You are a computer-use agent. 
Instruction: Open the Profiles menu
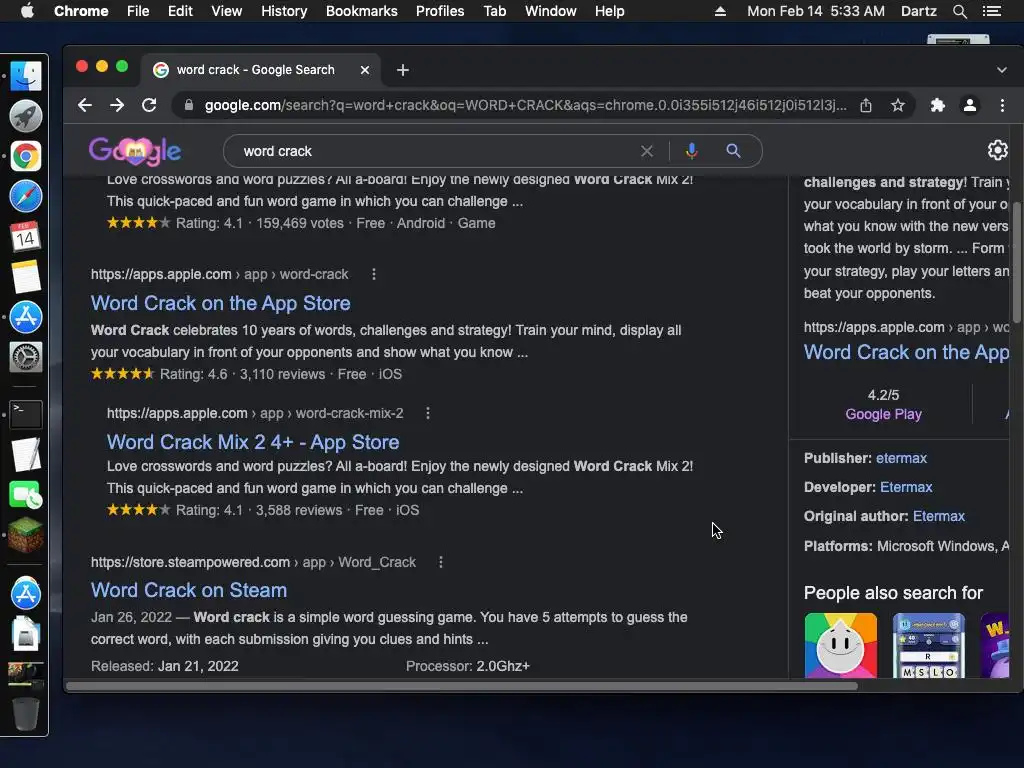click(x=440, y=11)
